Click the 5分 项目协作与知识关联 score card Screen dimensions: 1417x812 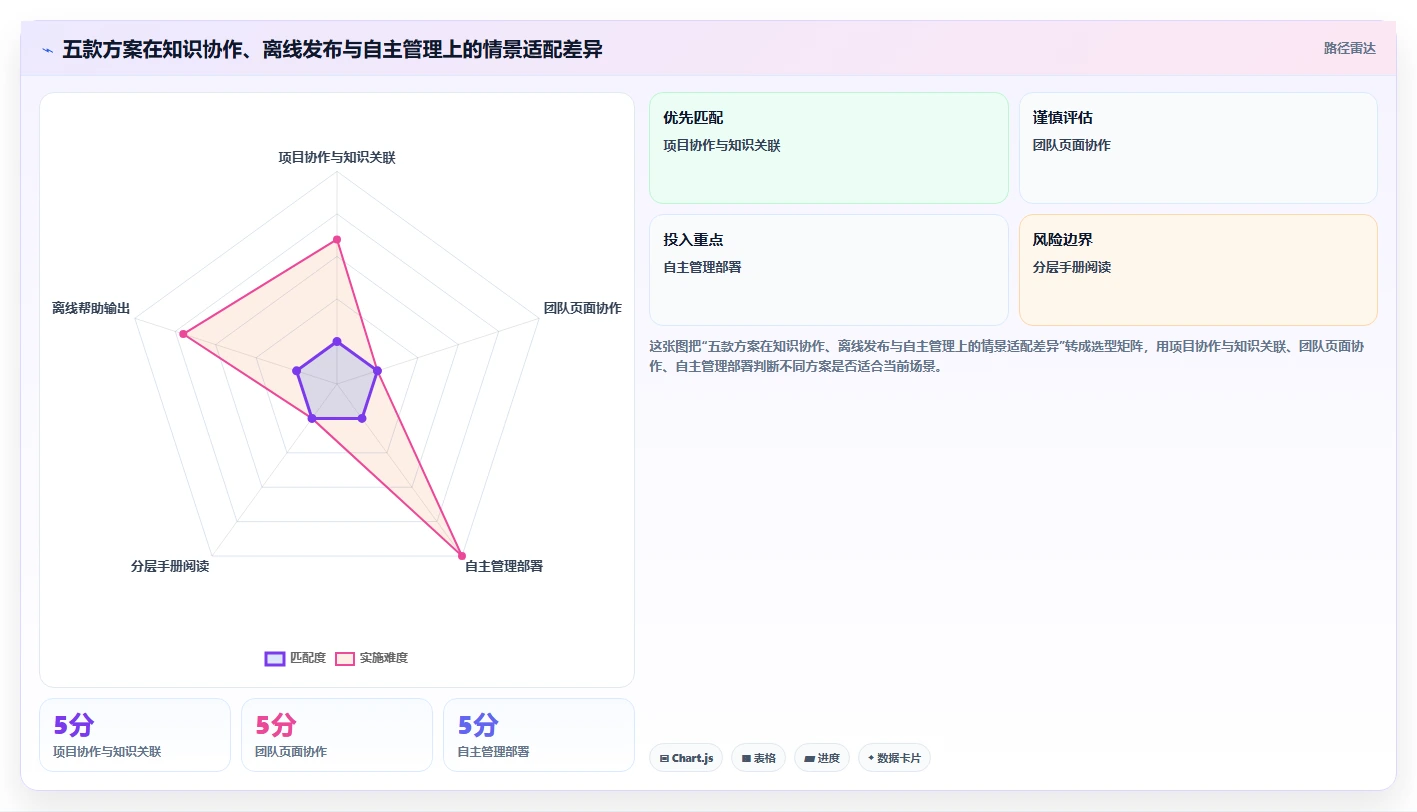pos(135,735)
